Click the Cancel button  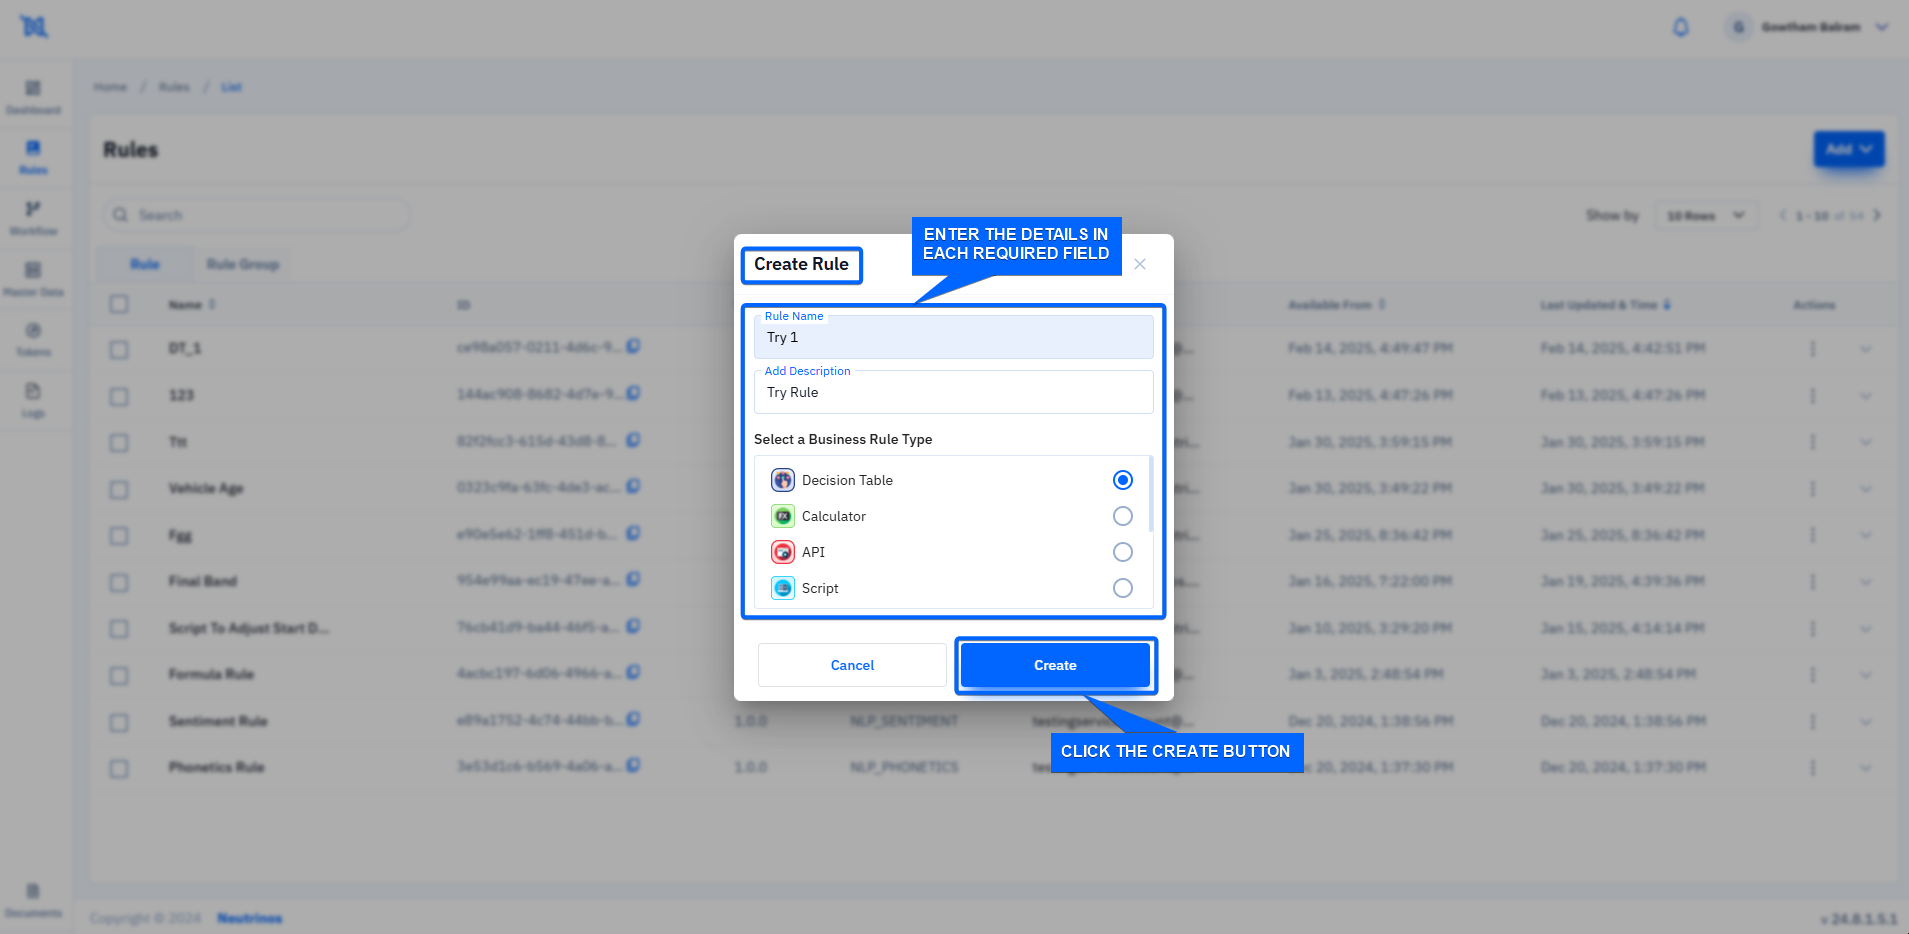[852, 665]
